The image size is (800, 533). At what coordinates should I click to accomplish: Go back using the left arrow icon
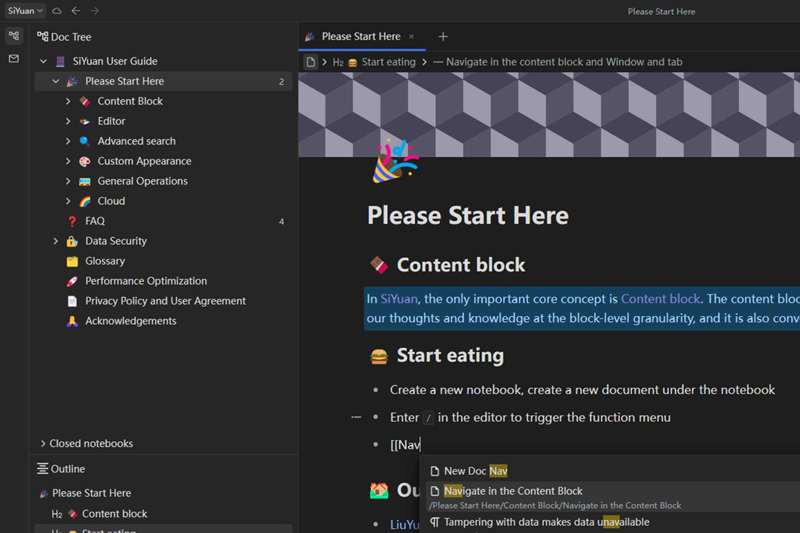(76, 11)
